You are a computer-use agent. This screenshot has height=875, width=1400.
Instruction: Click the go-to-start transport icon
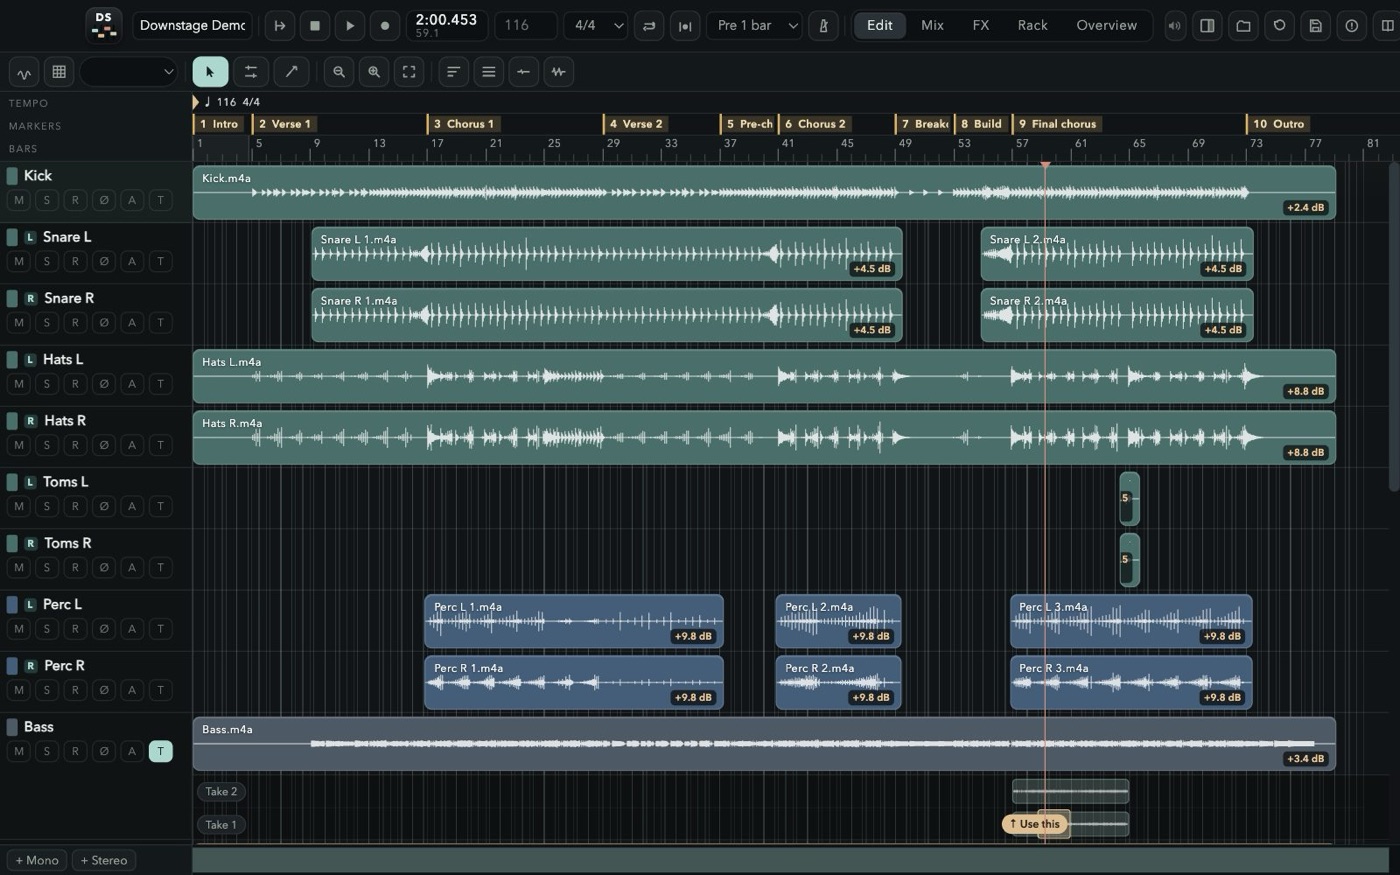click(x=280, y=25)
